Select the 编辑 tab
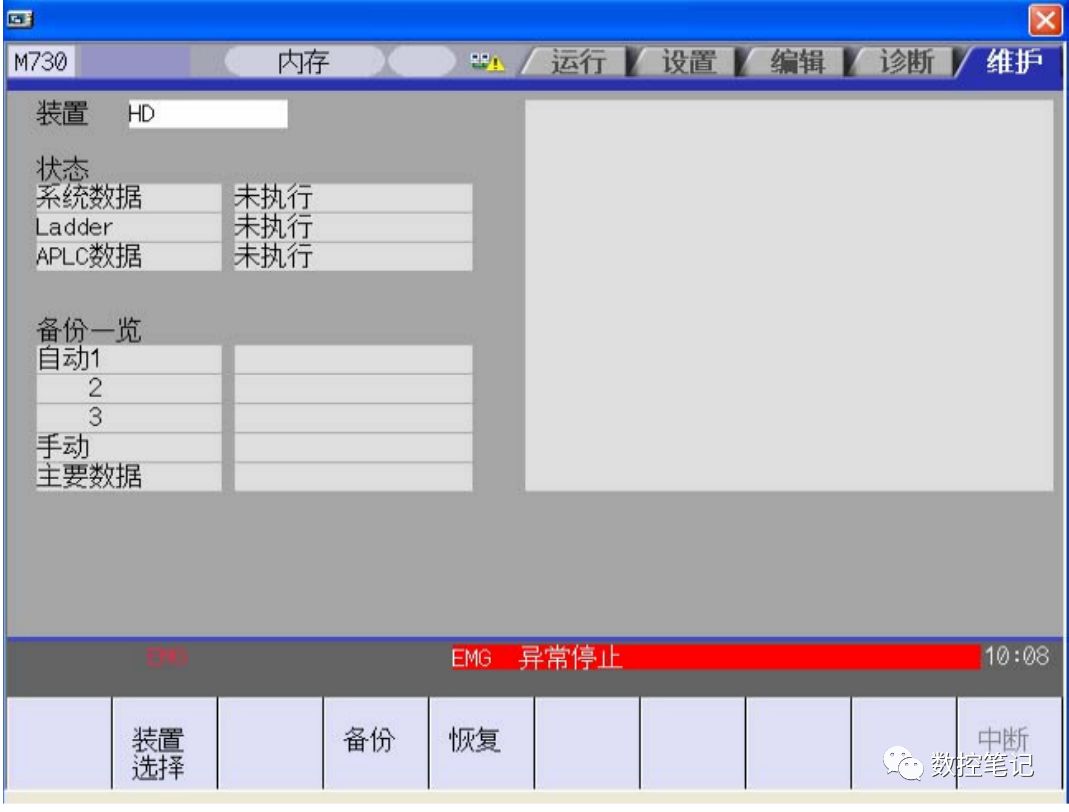The height and width of the screenshot is (812, 1069). [x=797, y=62]
